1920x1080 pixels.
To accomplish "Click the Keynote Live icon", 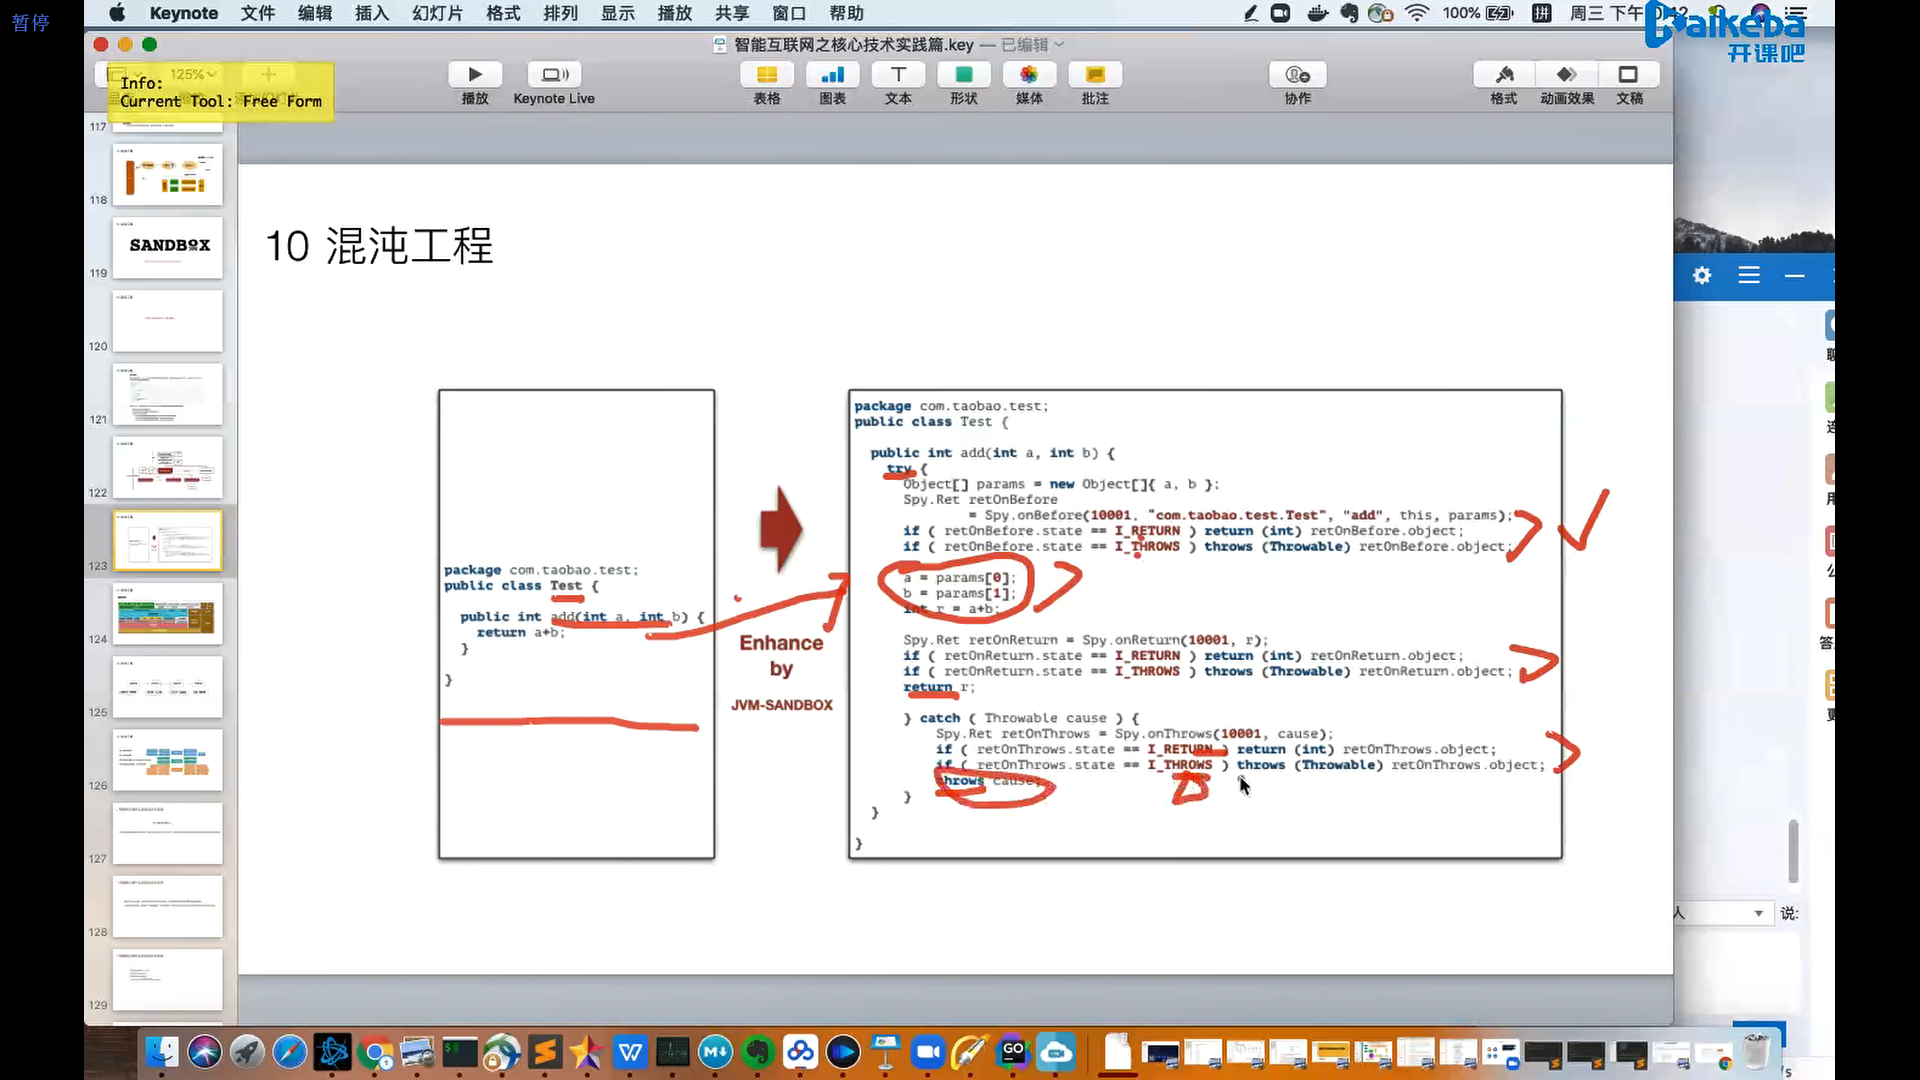I will coord(554,75).
